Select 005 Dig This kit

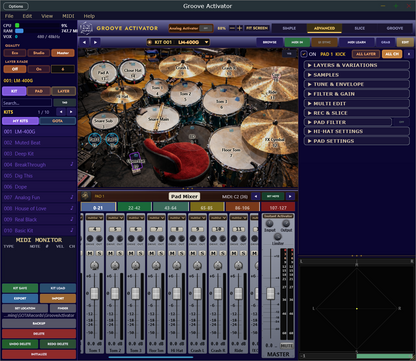click(39, 176)
